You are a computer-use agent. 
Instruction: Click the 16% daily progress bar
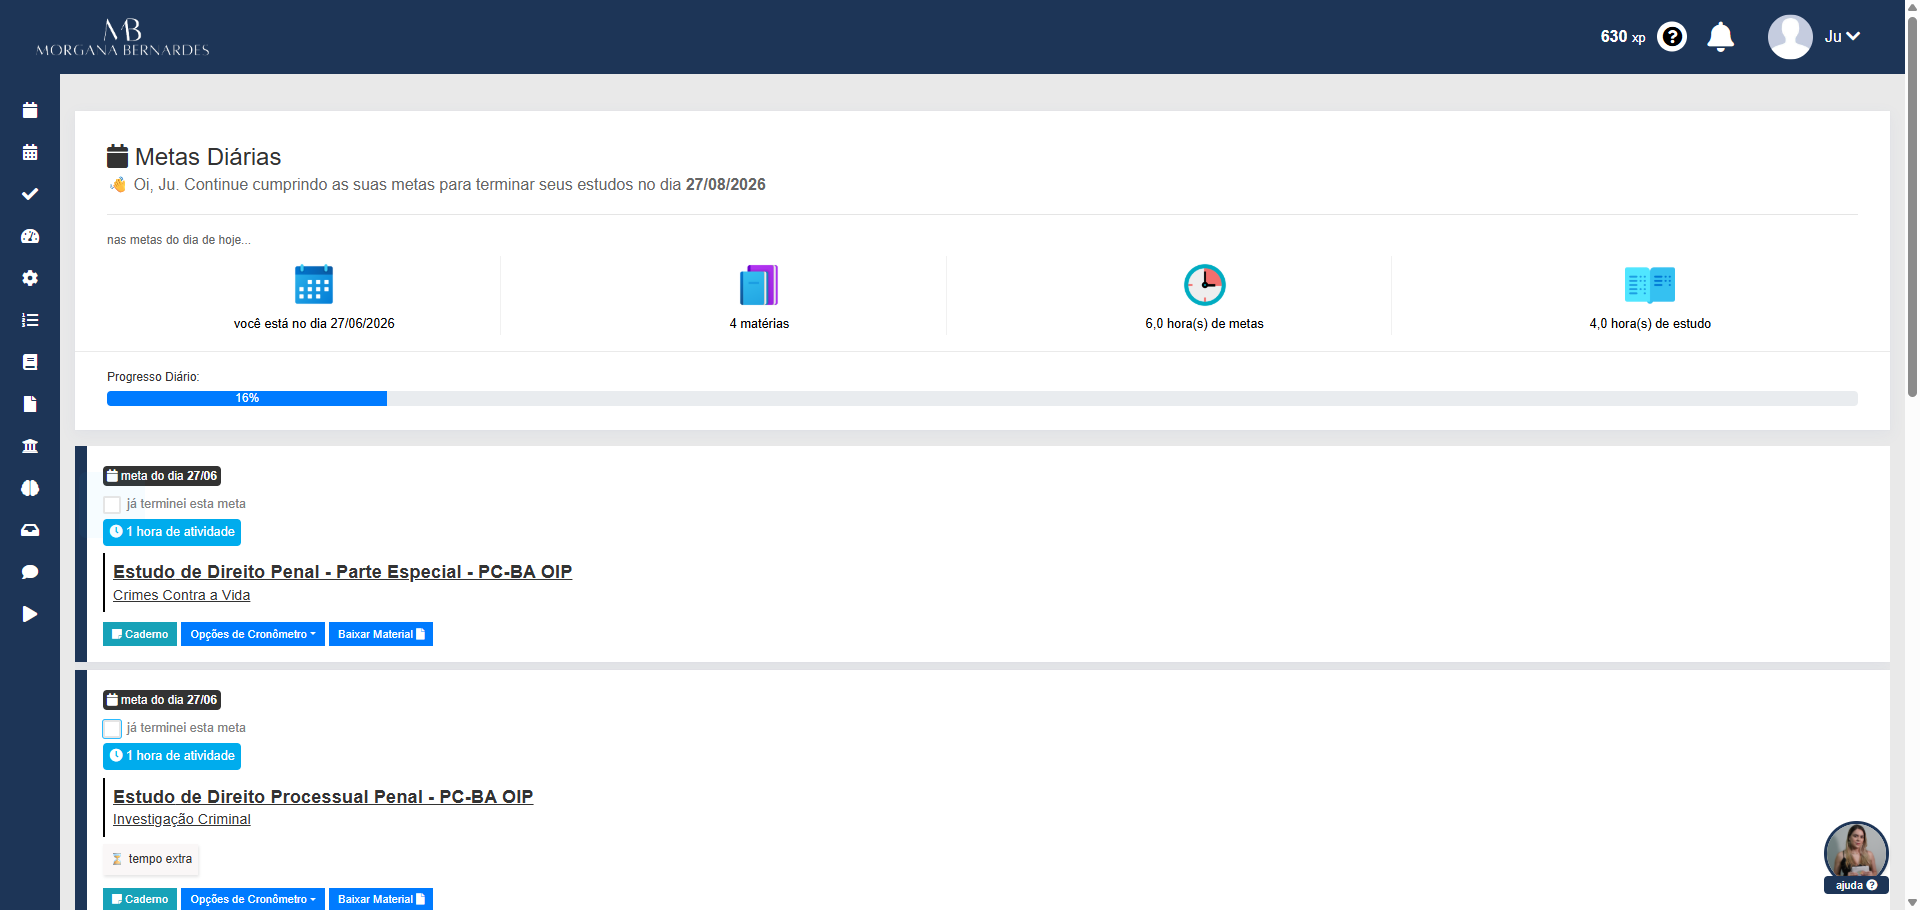click(x=247, y=398)
